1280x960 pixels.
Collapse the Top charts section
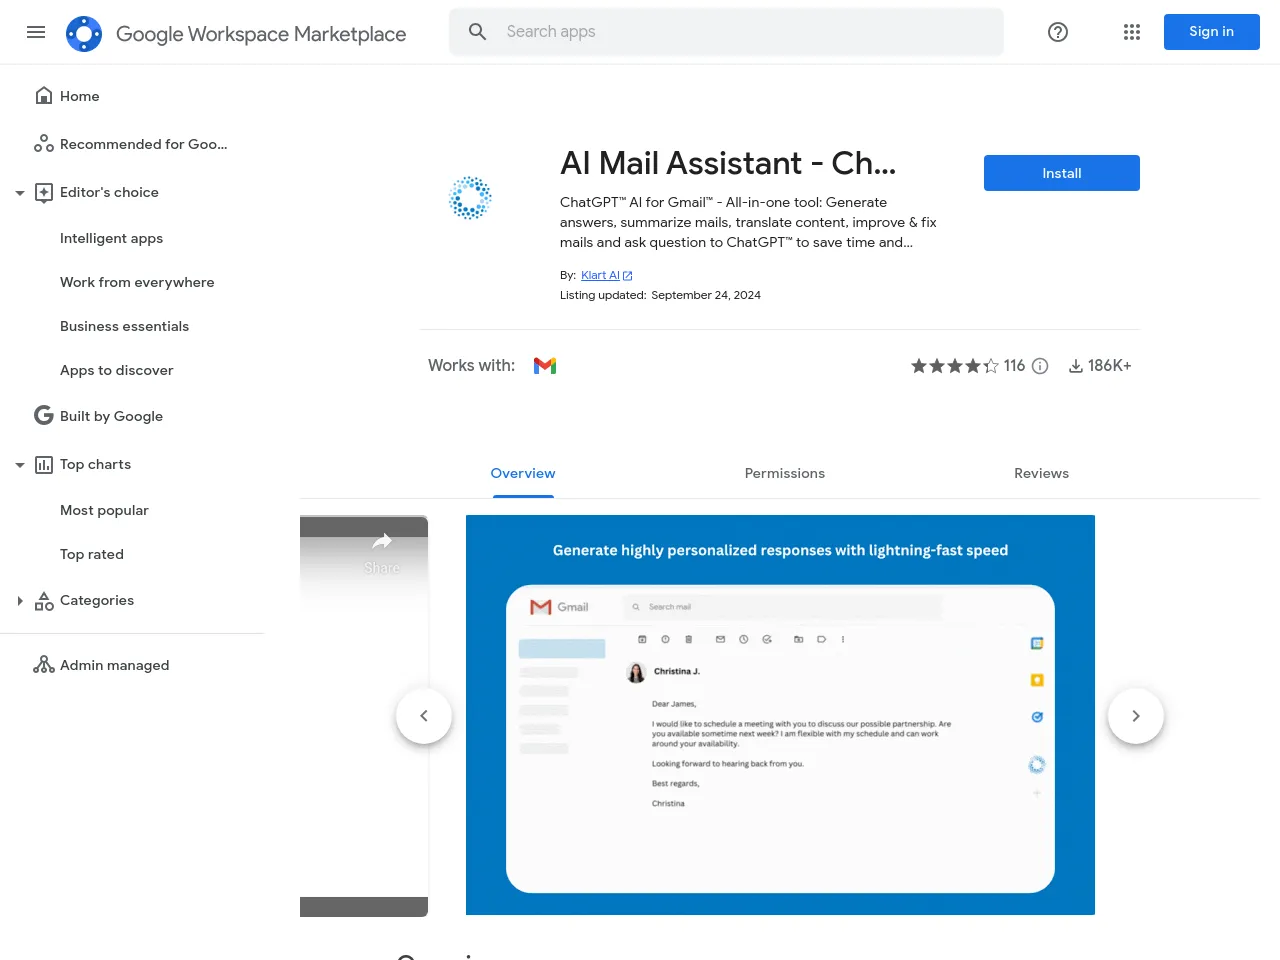[x=20, y=465]
